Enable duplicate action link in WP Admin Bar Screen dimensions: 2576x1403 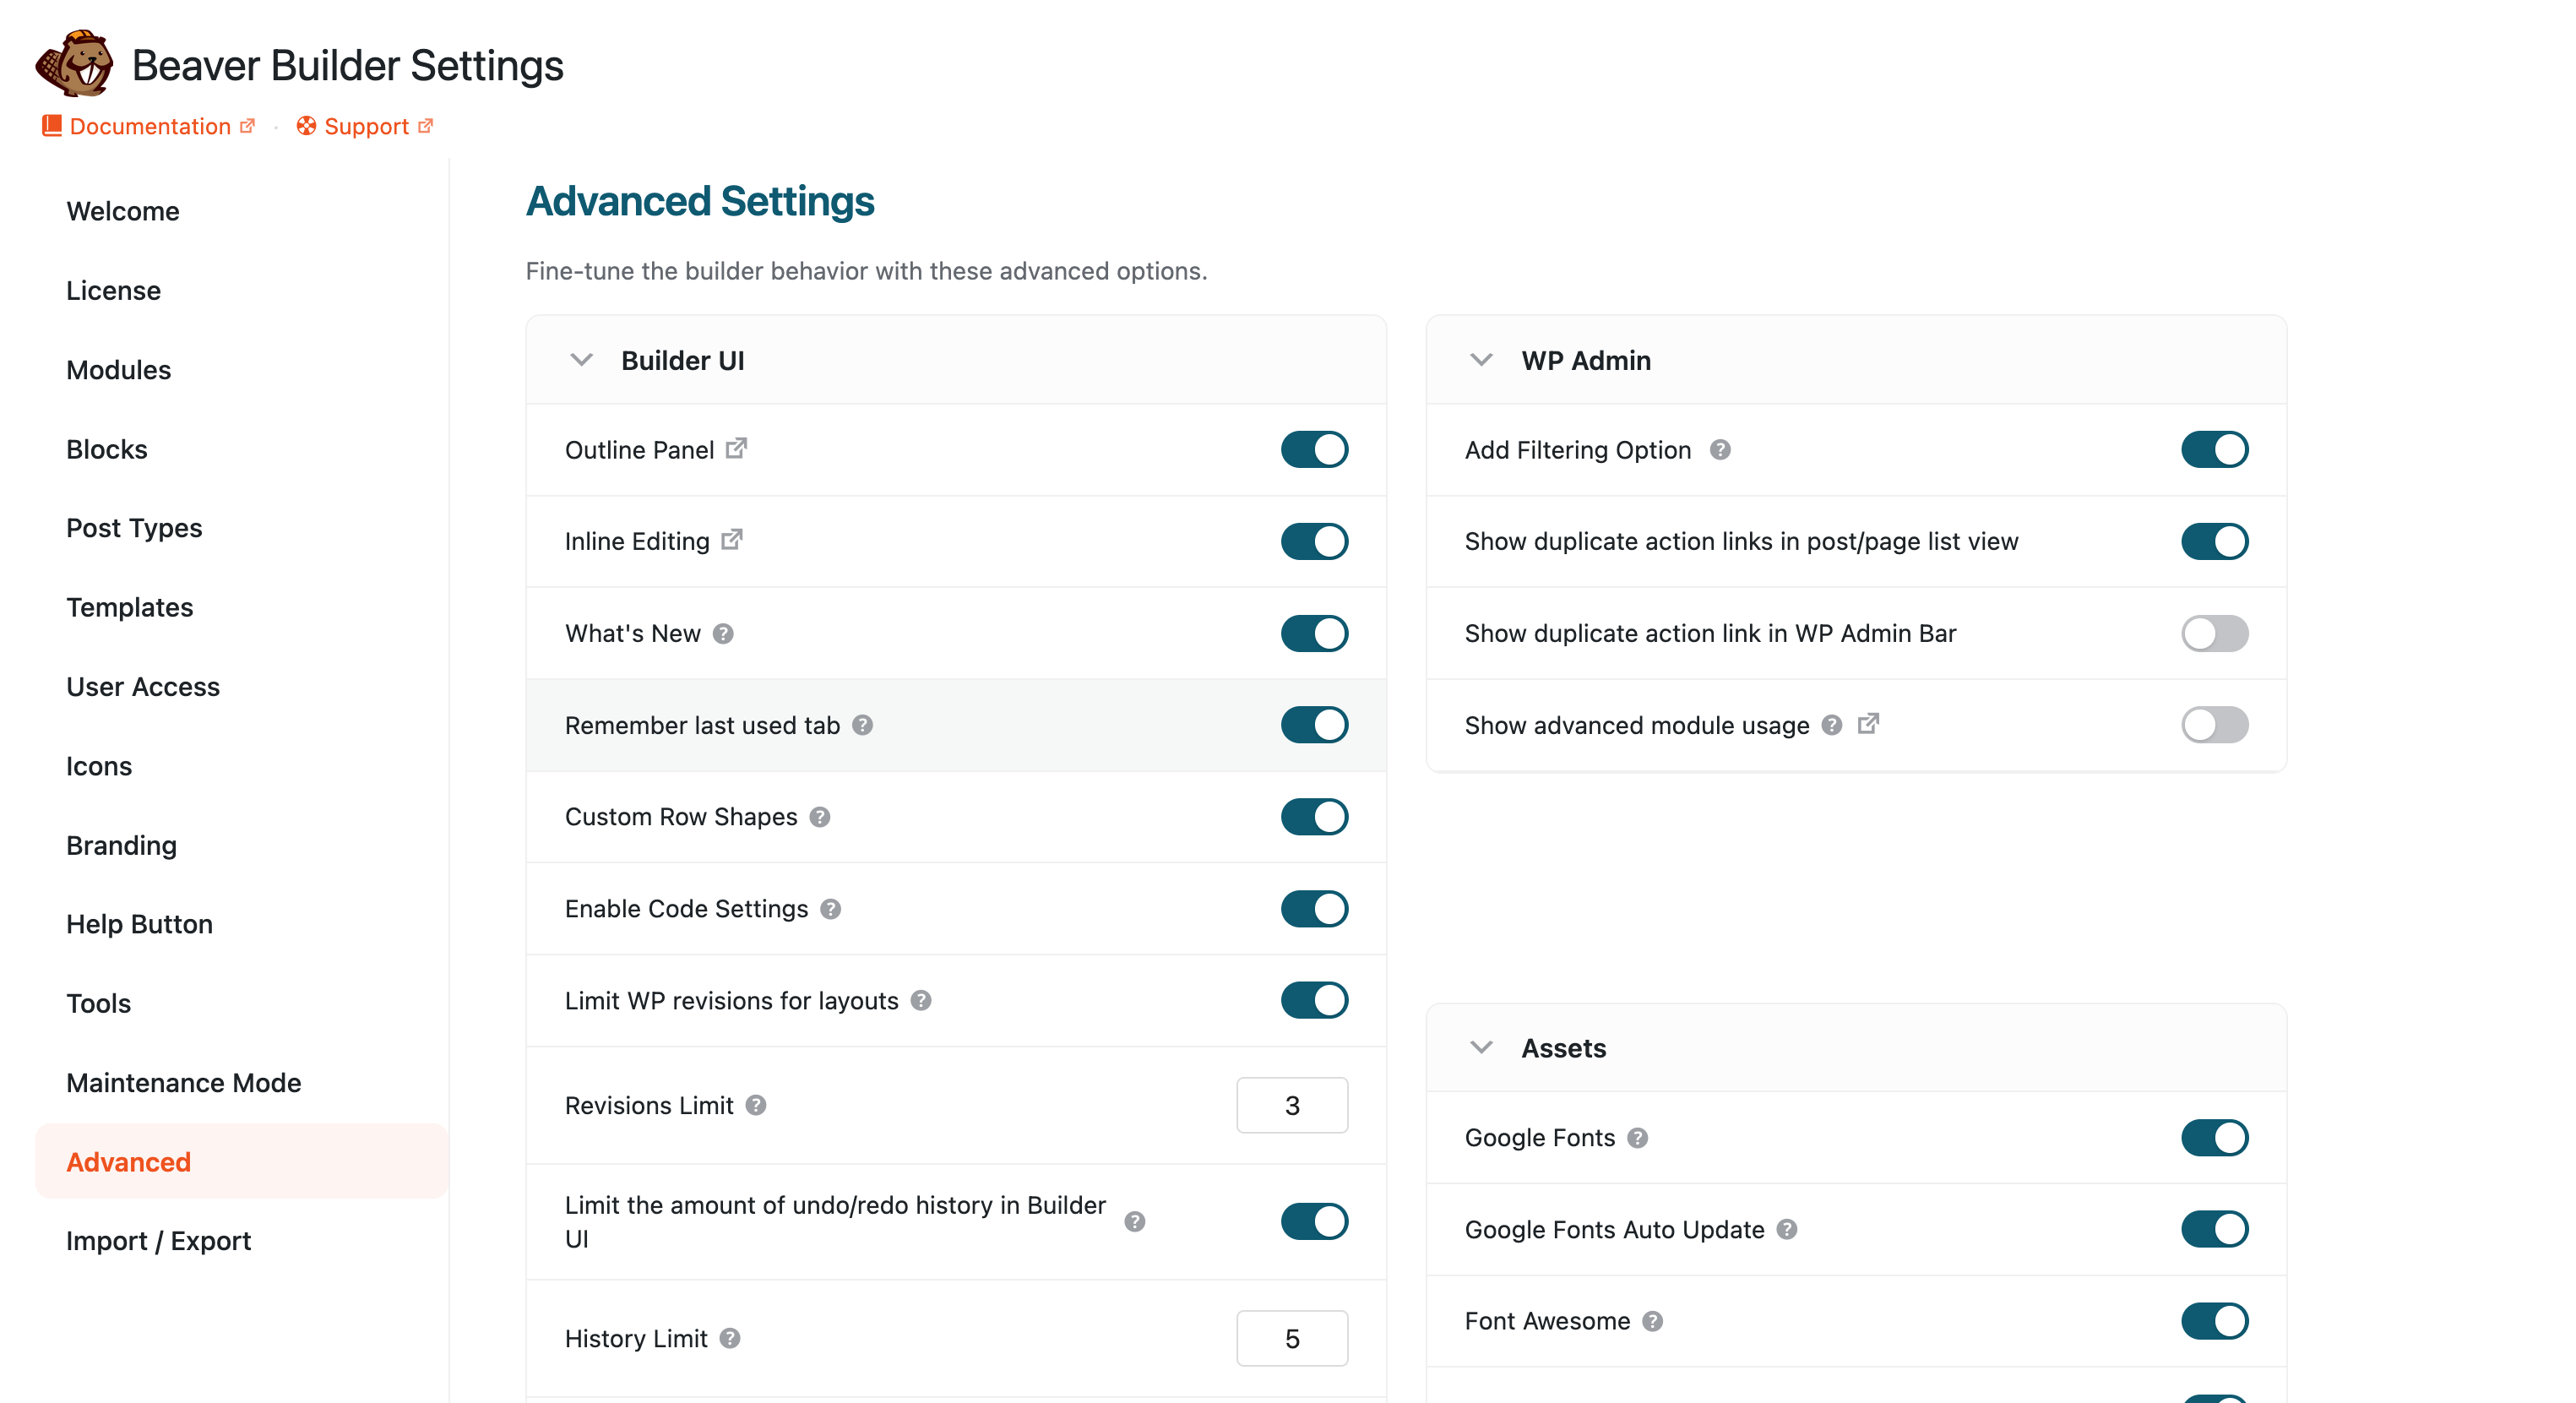2214,633
